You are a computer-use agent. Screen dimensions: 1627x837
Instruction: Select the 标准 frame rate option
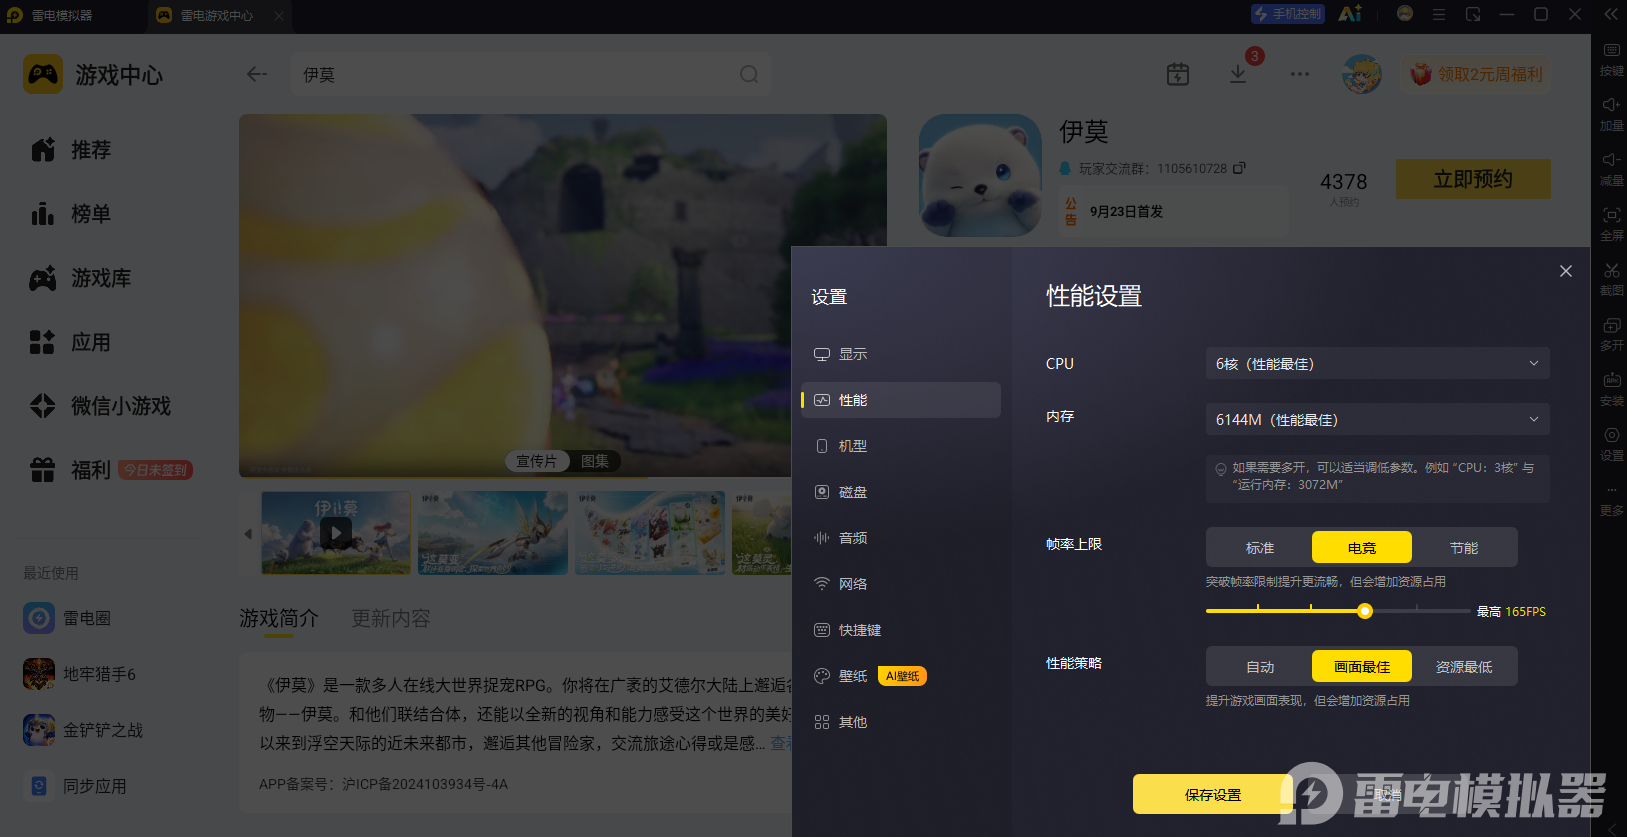point(1260,548)
